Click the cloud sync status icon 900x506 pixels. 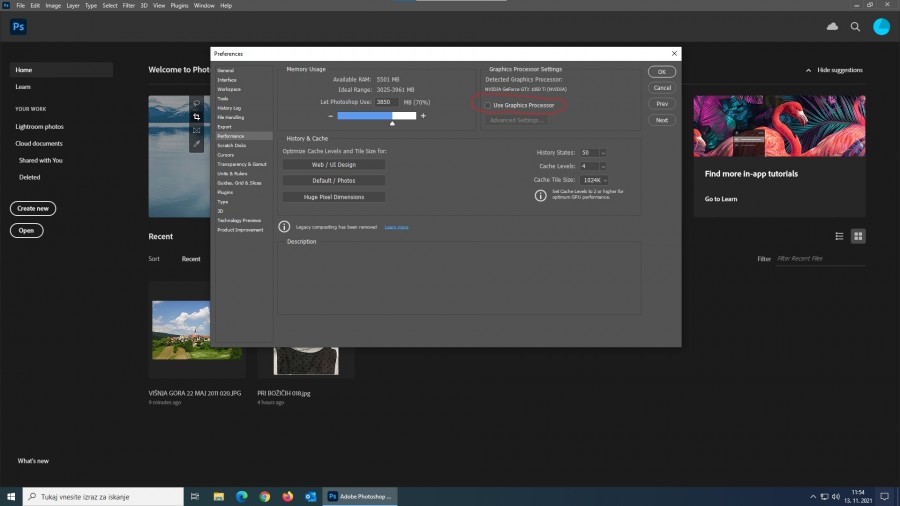[x=832, y=27]
